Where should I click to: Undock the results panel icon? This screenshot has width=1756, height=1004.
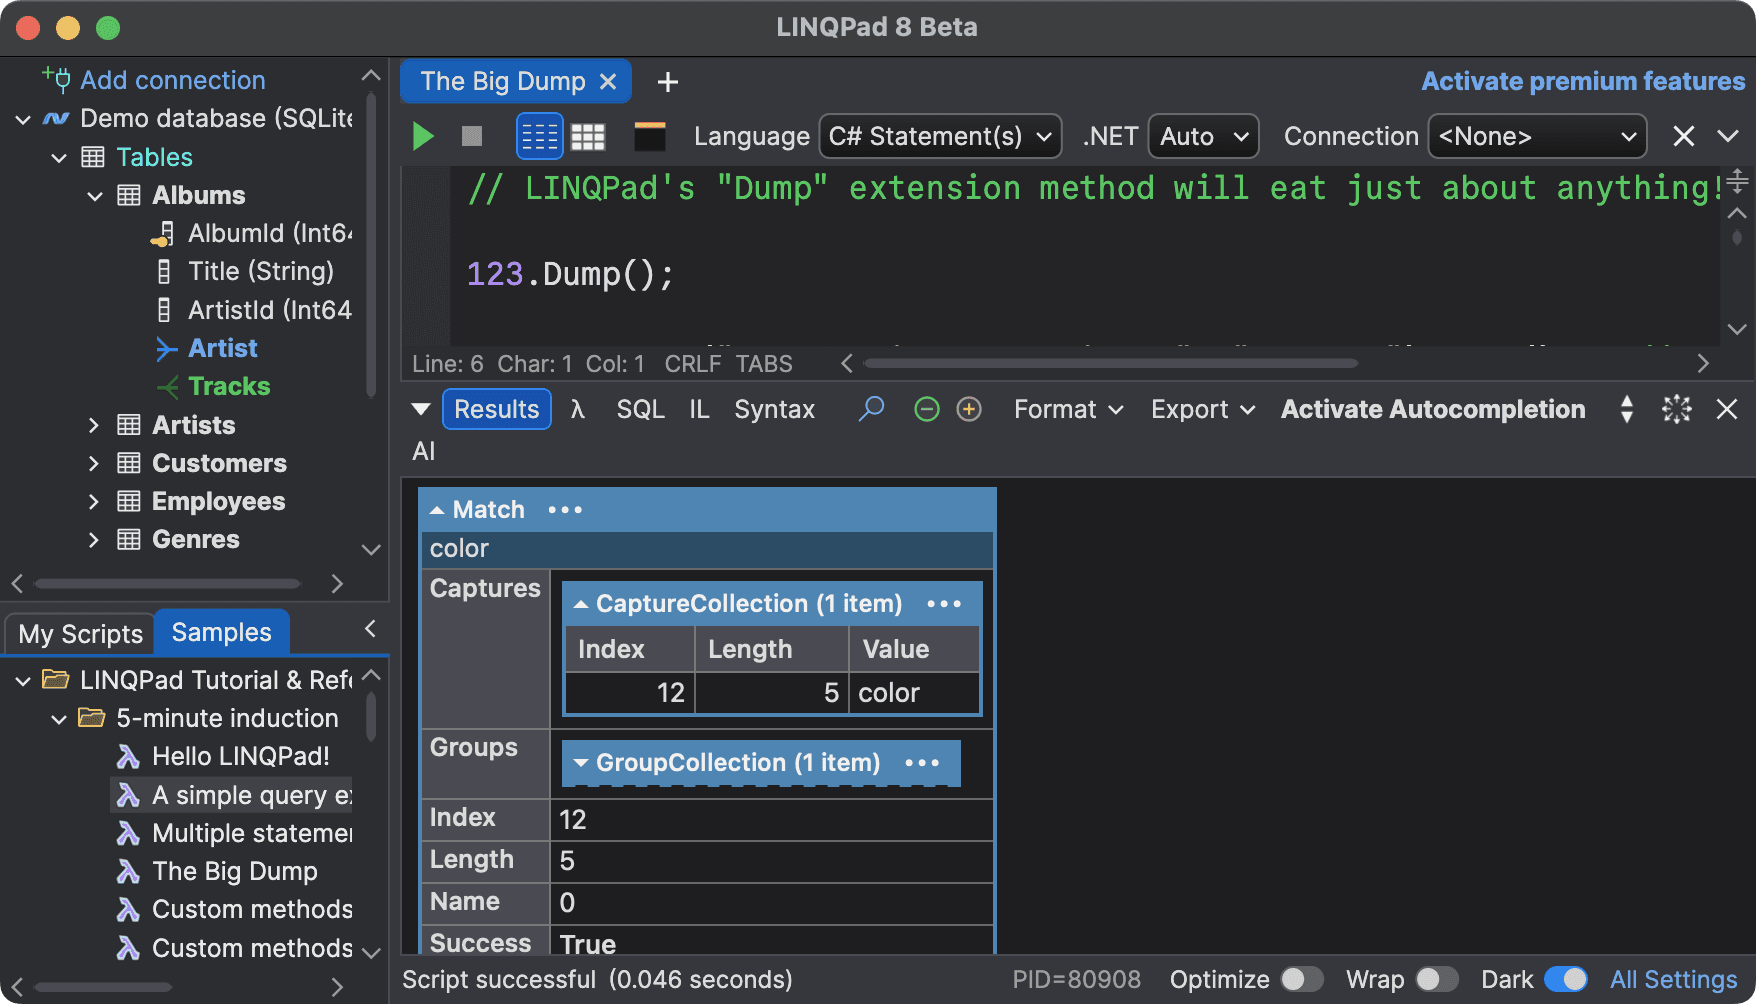point(1676,409)
